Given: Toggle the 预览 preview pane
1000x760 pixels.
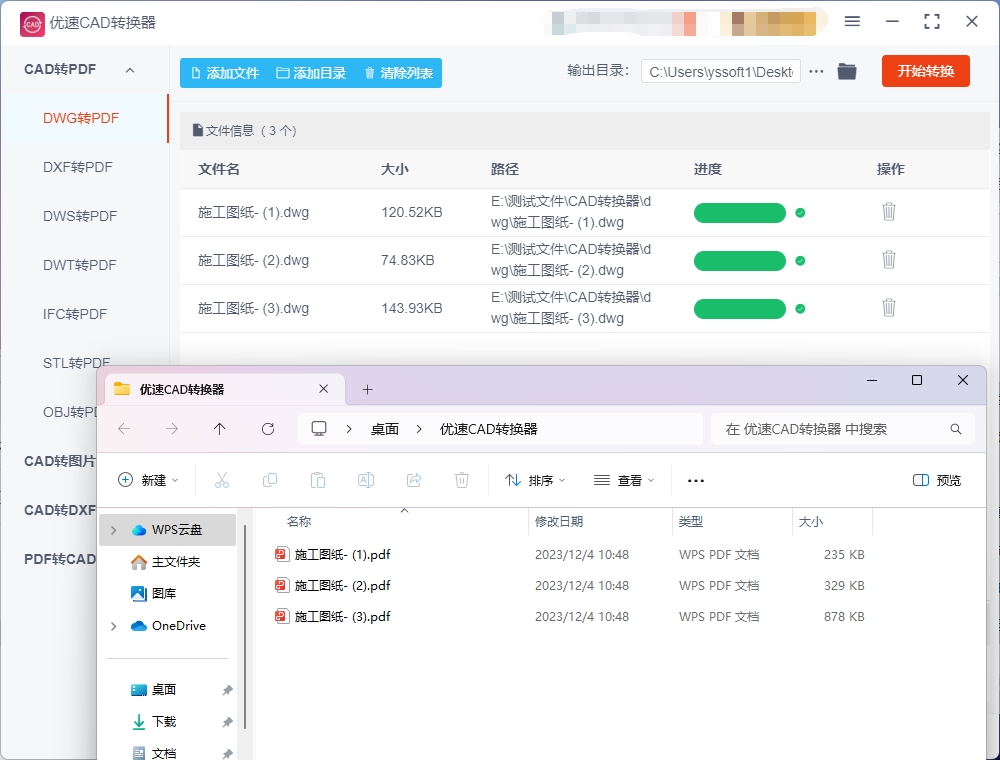Looking at the screenshot, I should (x=937, y=480).
